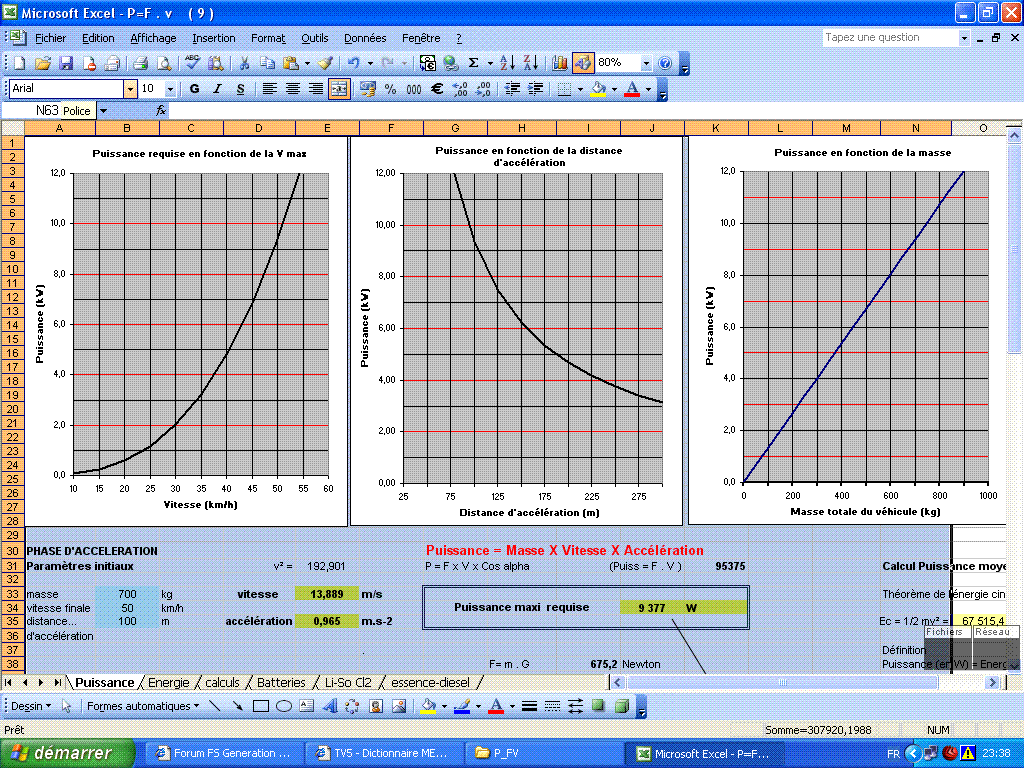
Task: Toggle the Drawing toolbar button
Action: 583,63
